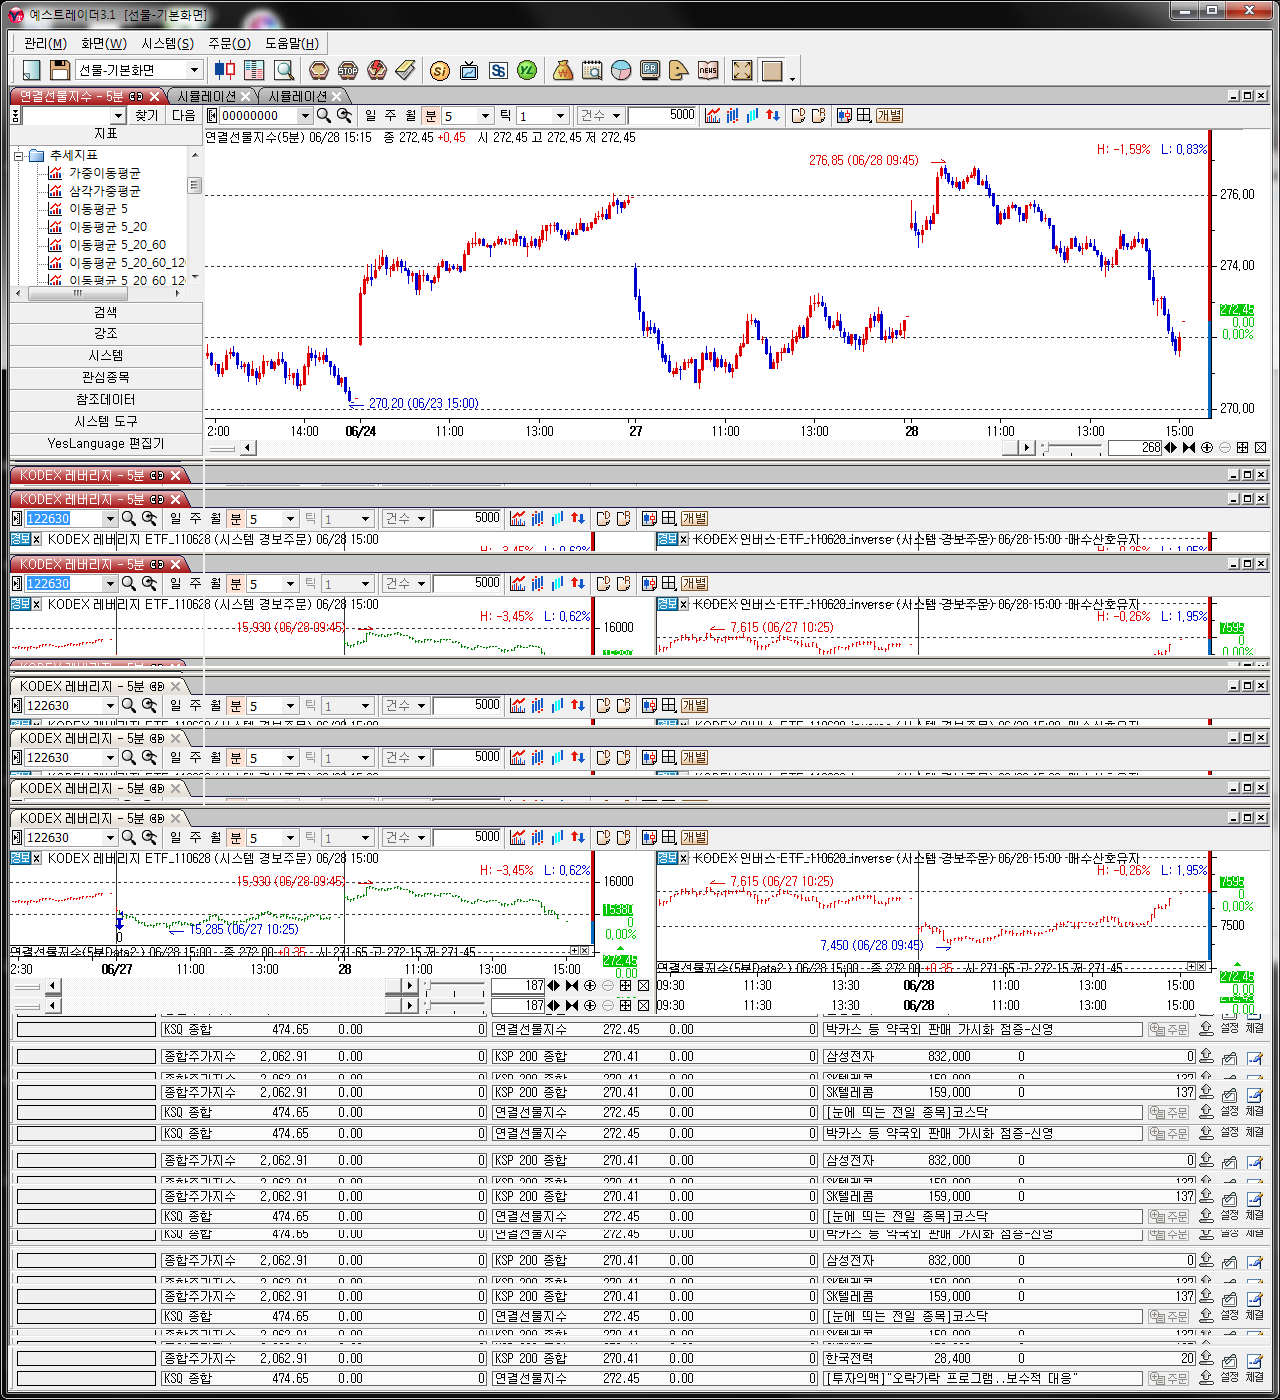Image resolution: width=1280 pixels, height=1400 pixels.
Task: Click the money bag icon
Action: click(x=563, y=70)
